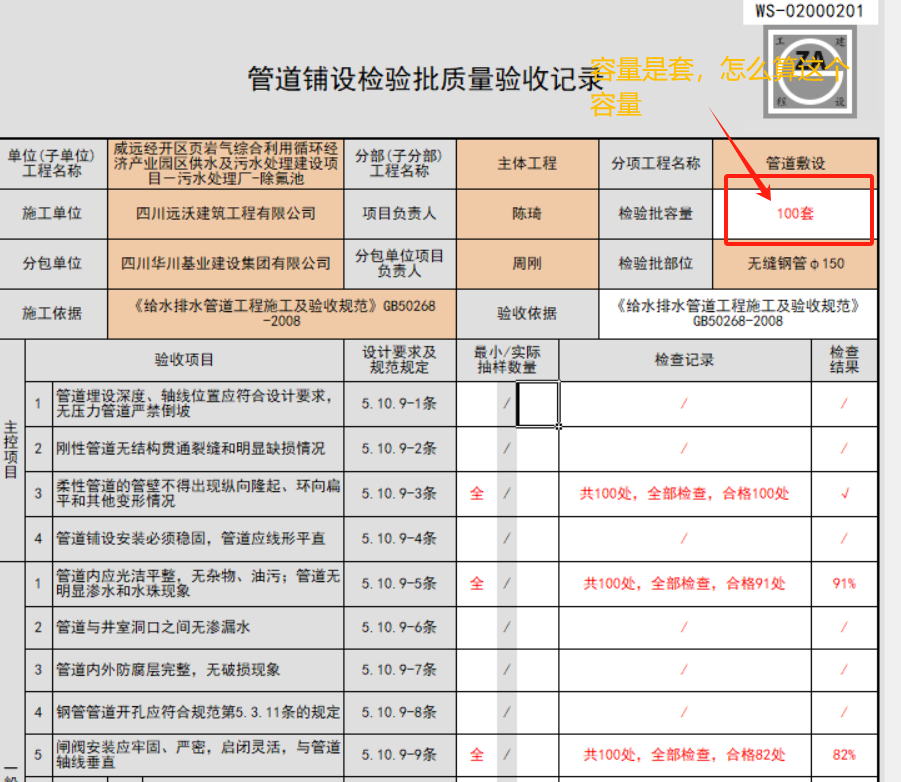901x782 pixels.
Task: Click the 管道铺设检验批质量验收记录 title
Action: click(425, 79)
